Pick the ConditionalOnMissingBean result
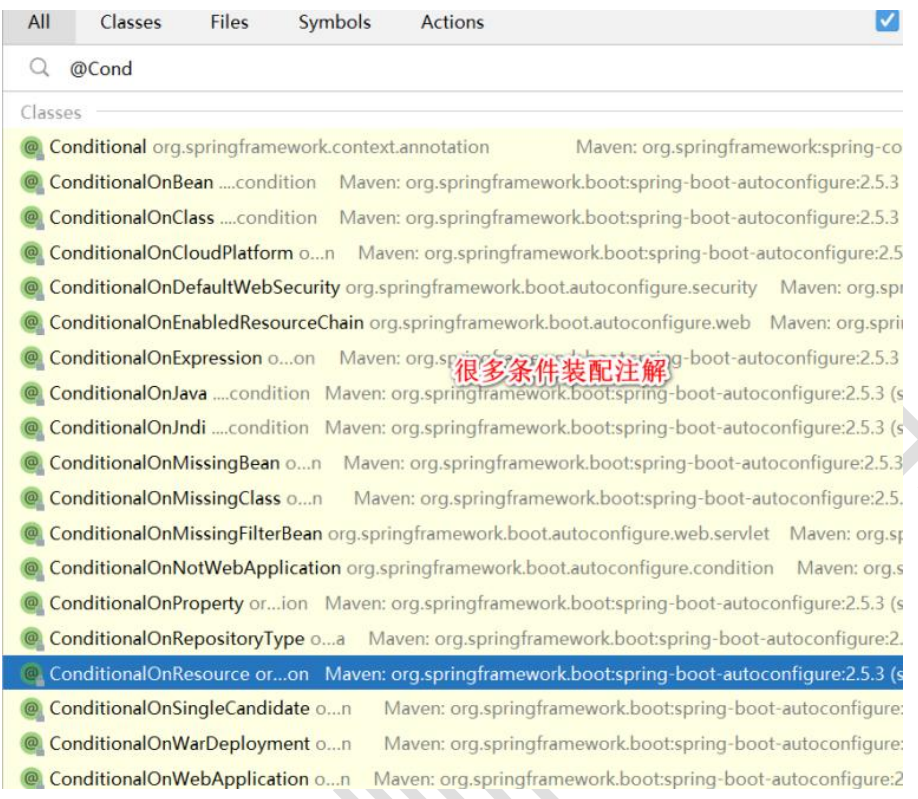This screenshot has height=799, width=918. pos(453,463)
